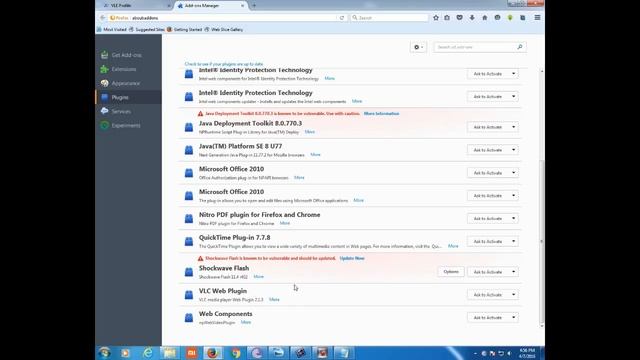Click Options button for Shockwave Flash
This screenshot has width=640, height=360.
coord(451,272)
